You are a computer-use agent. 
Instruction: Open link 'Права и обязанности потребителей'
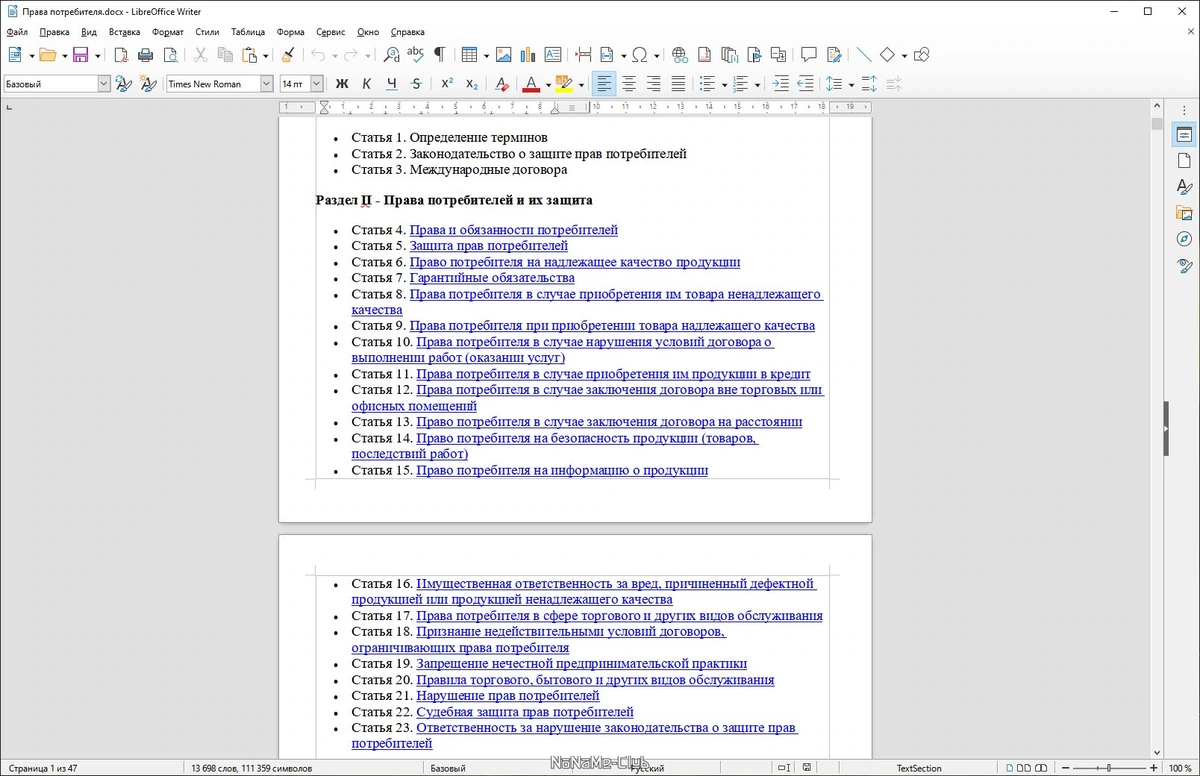(x=514, y=230)
